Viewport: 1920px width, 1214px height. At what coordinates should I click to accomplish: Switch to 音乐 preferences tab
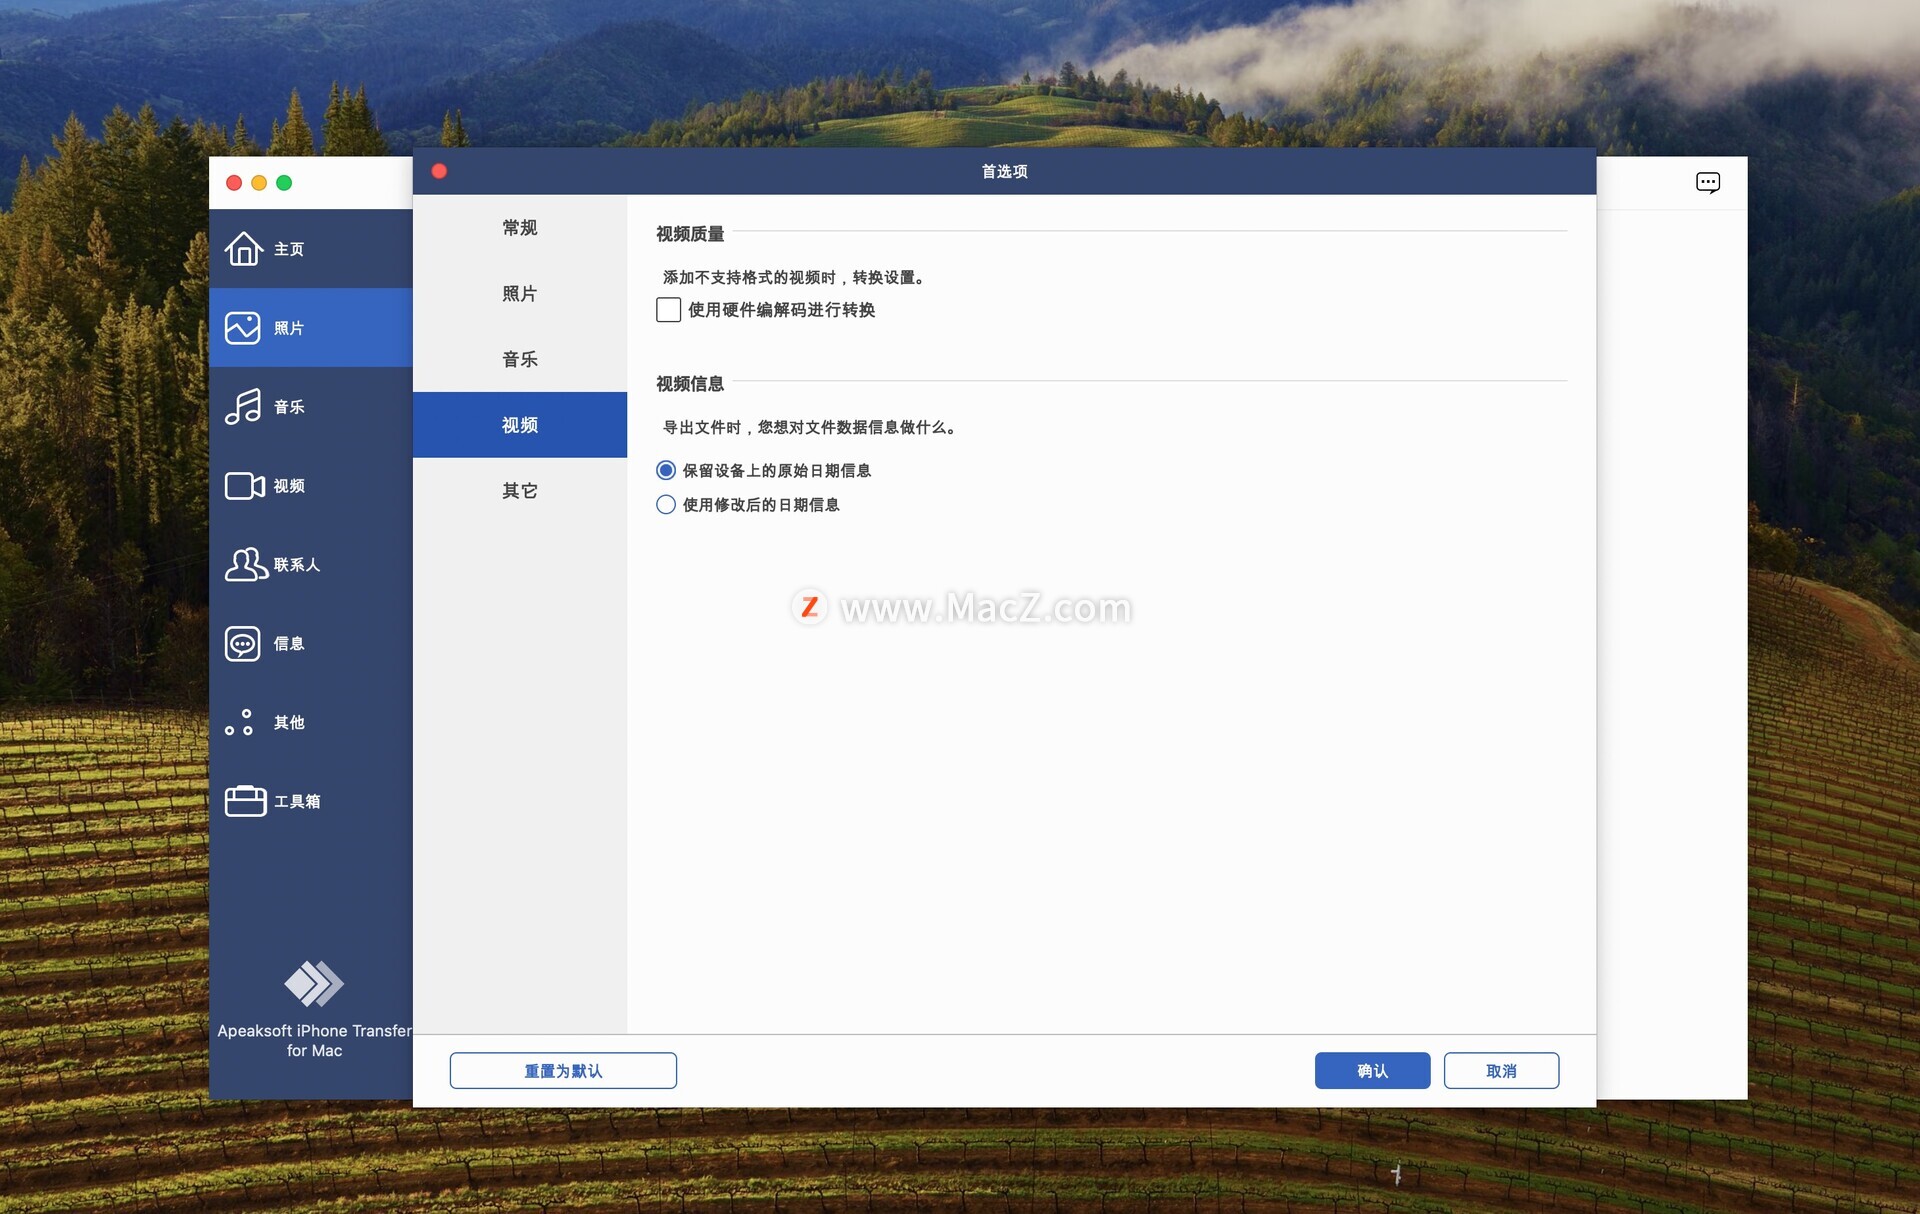520,359
